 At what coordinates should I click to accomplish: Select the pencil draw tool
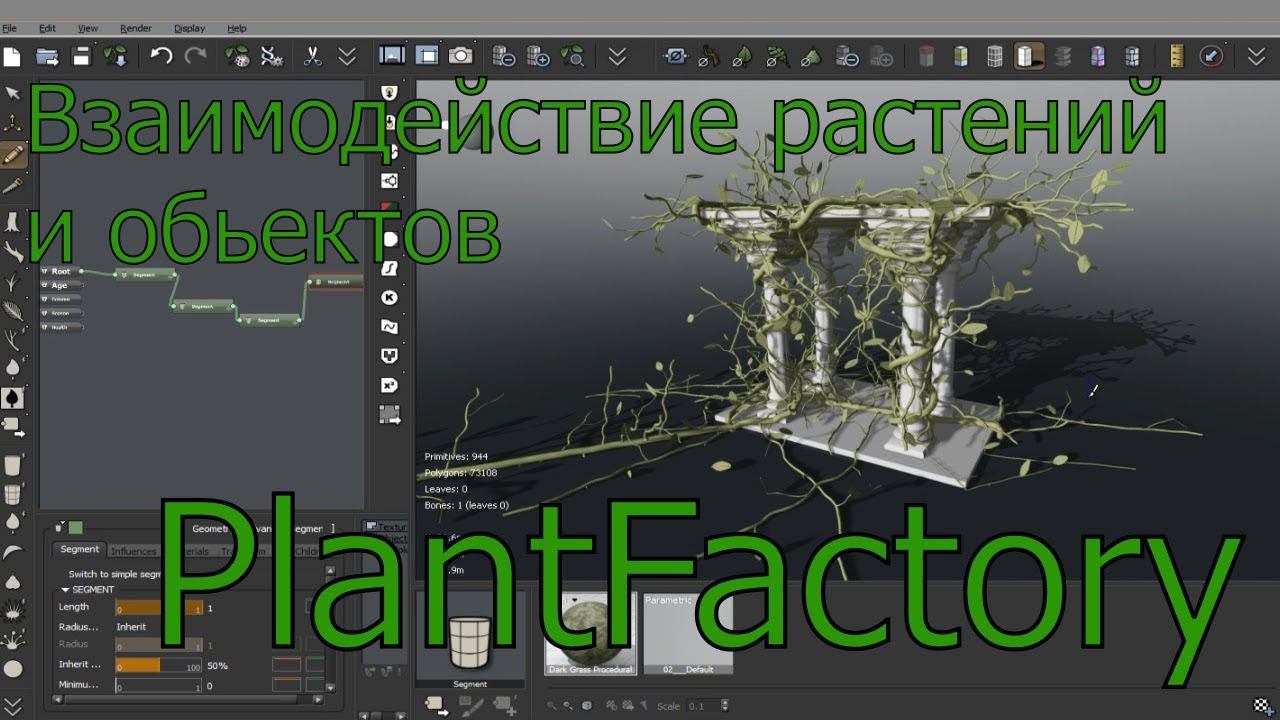click(x=13, y=155)
